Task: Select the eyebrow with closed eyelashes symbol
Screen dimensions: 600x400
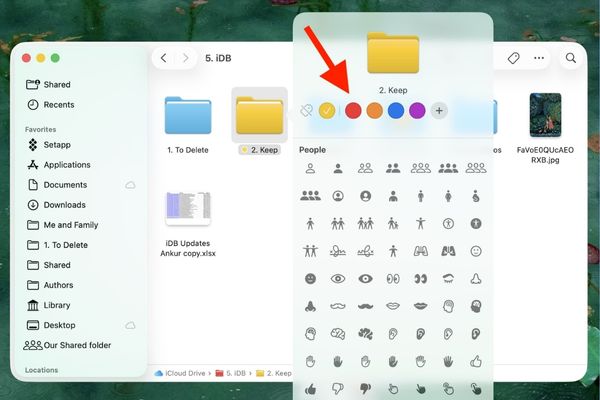Action: pyautogui.click(x=448, y=279)
